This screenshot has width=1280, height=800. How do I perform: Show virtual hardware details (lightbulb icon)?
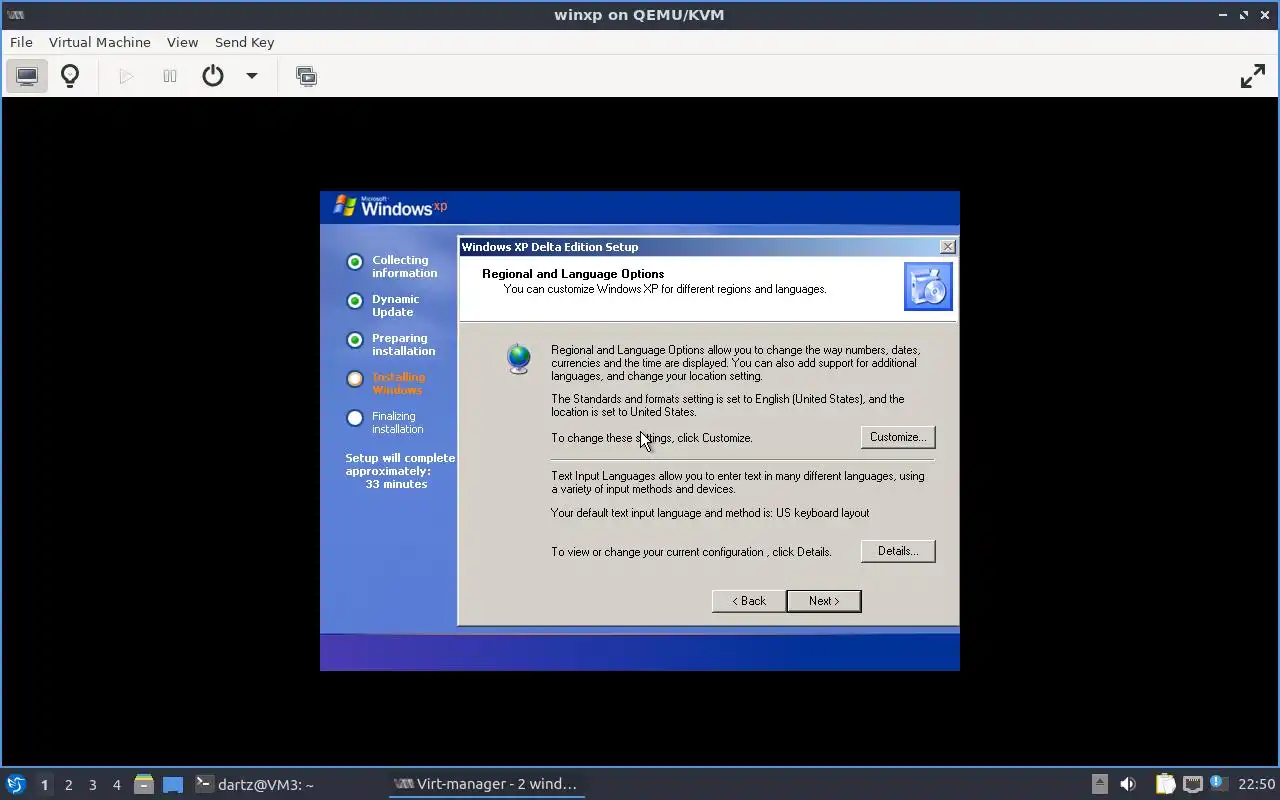pyautogui.click(x=70, y=76)
